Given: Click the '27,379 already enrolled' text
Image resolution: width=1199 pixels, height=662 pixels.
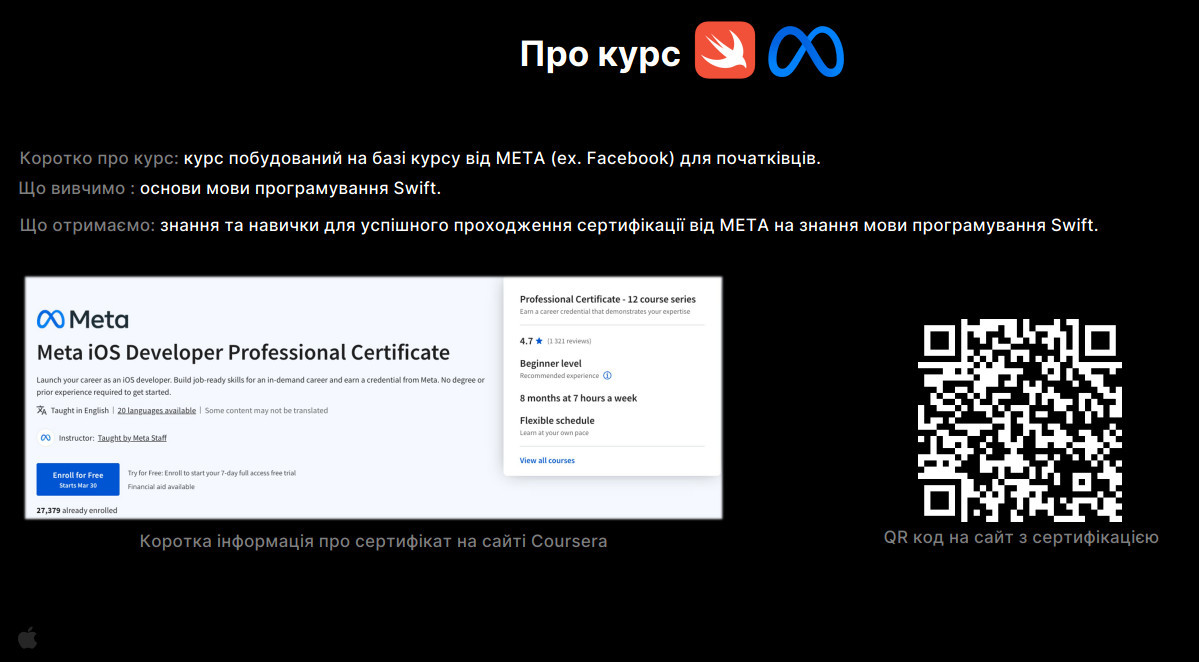Looking at the screenshot, I should click(77, 510).
